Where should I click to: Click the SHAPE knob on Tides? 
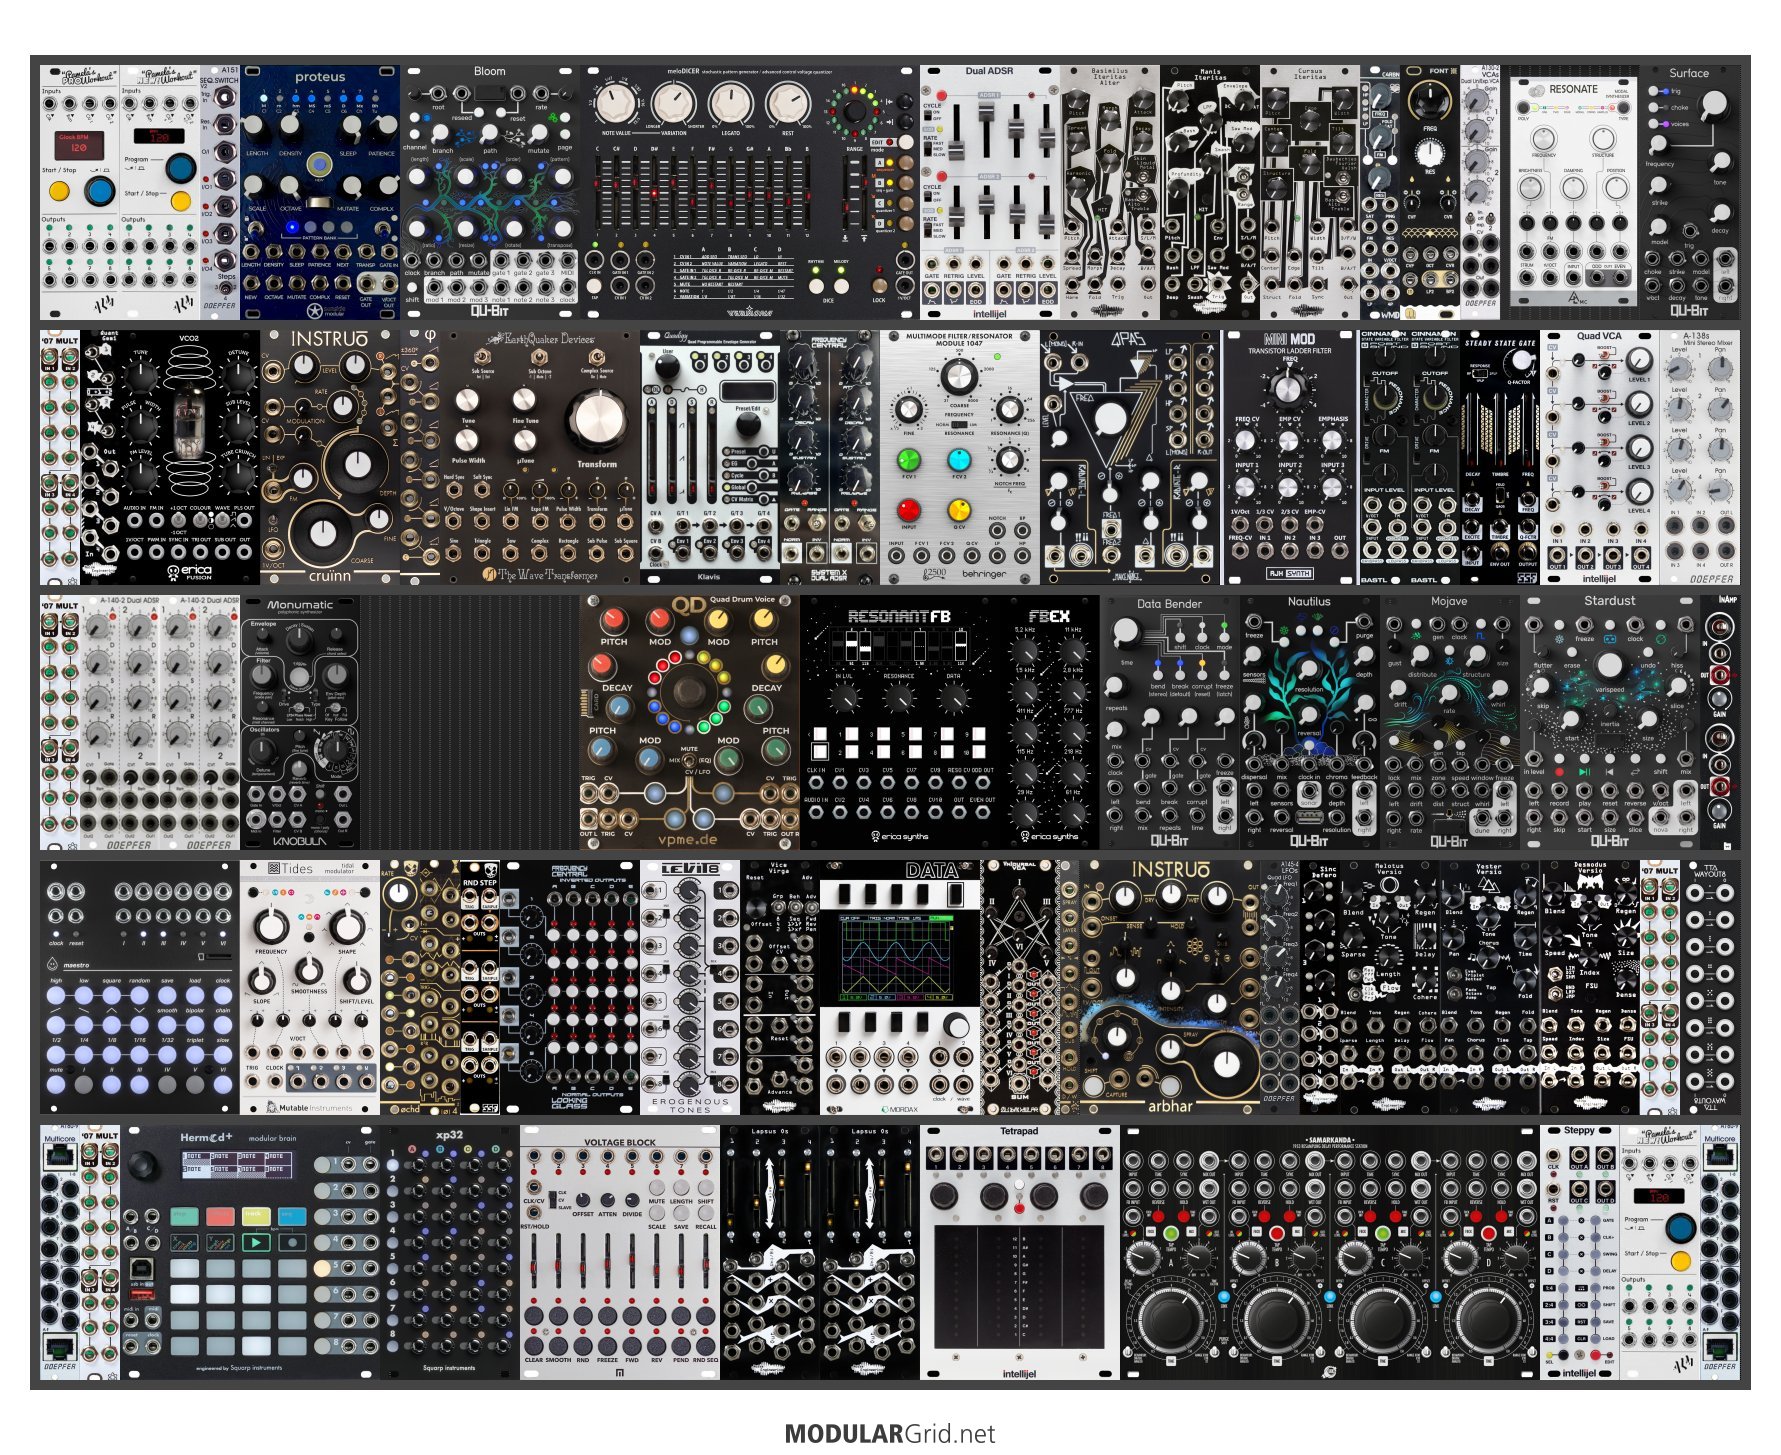(x=347, y=925)
